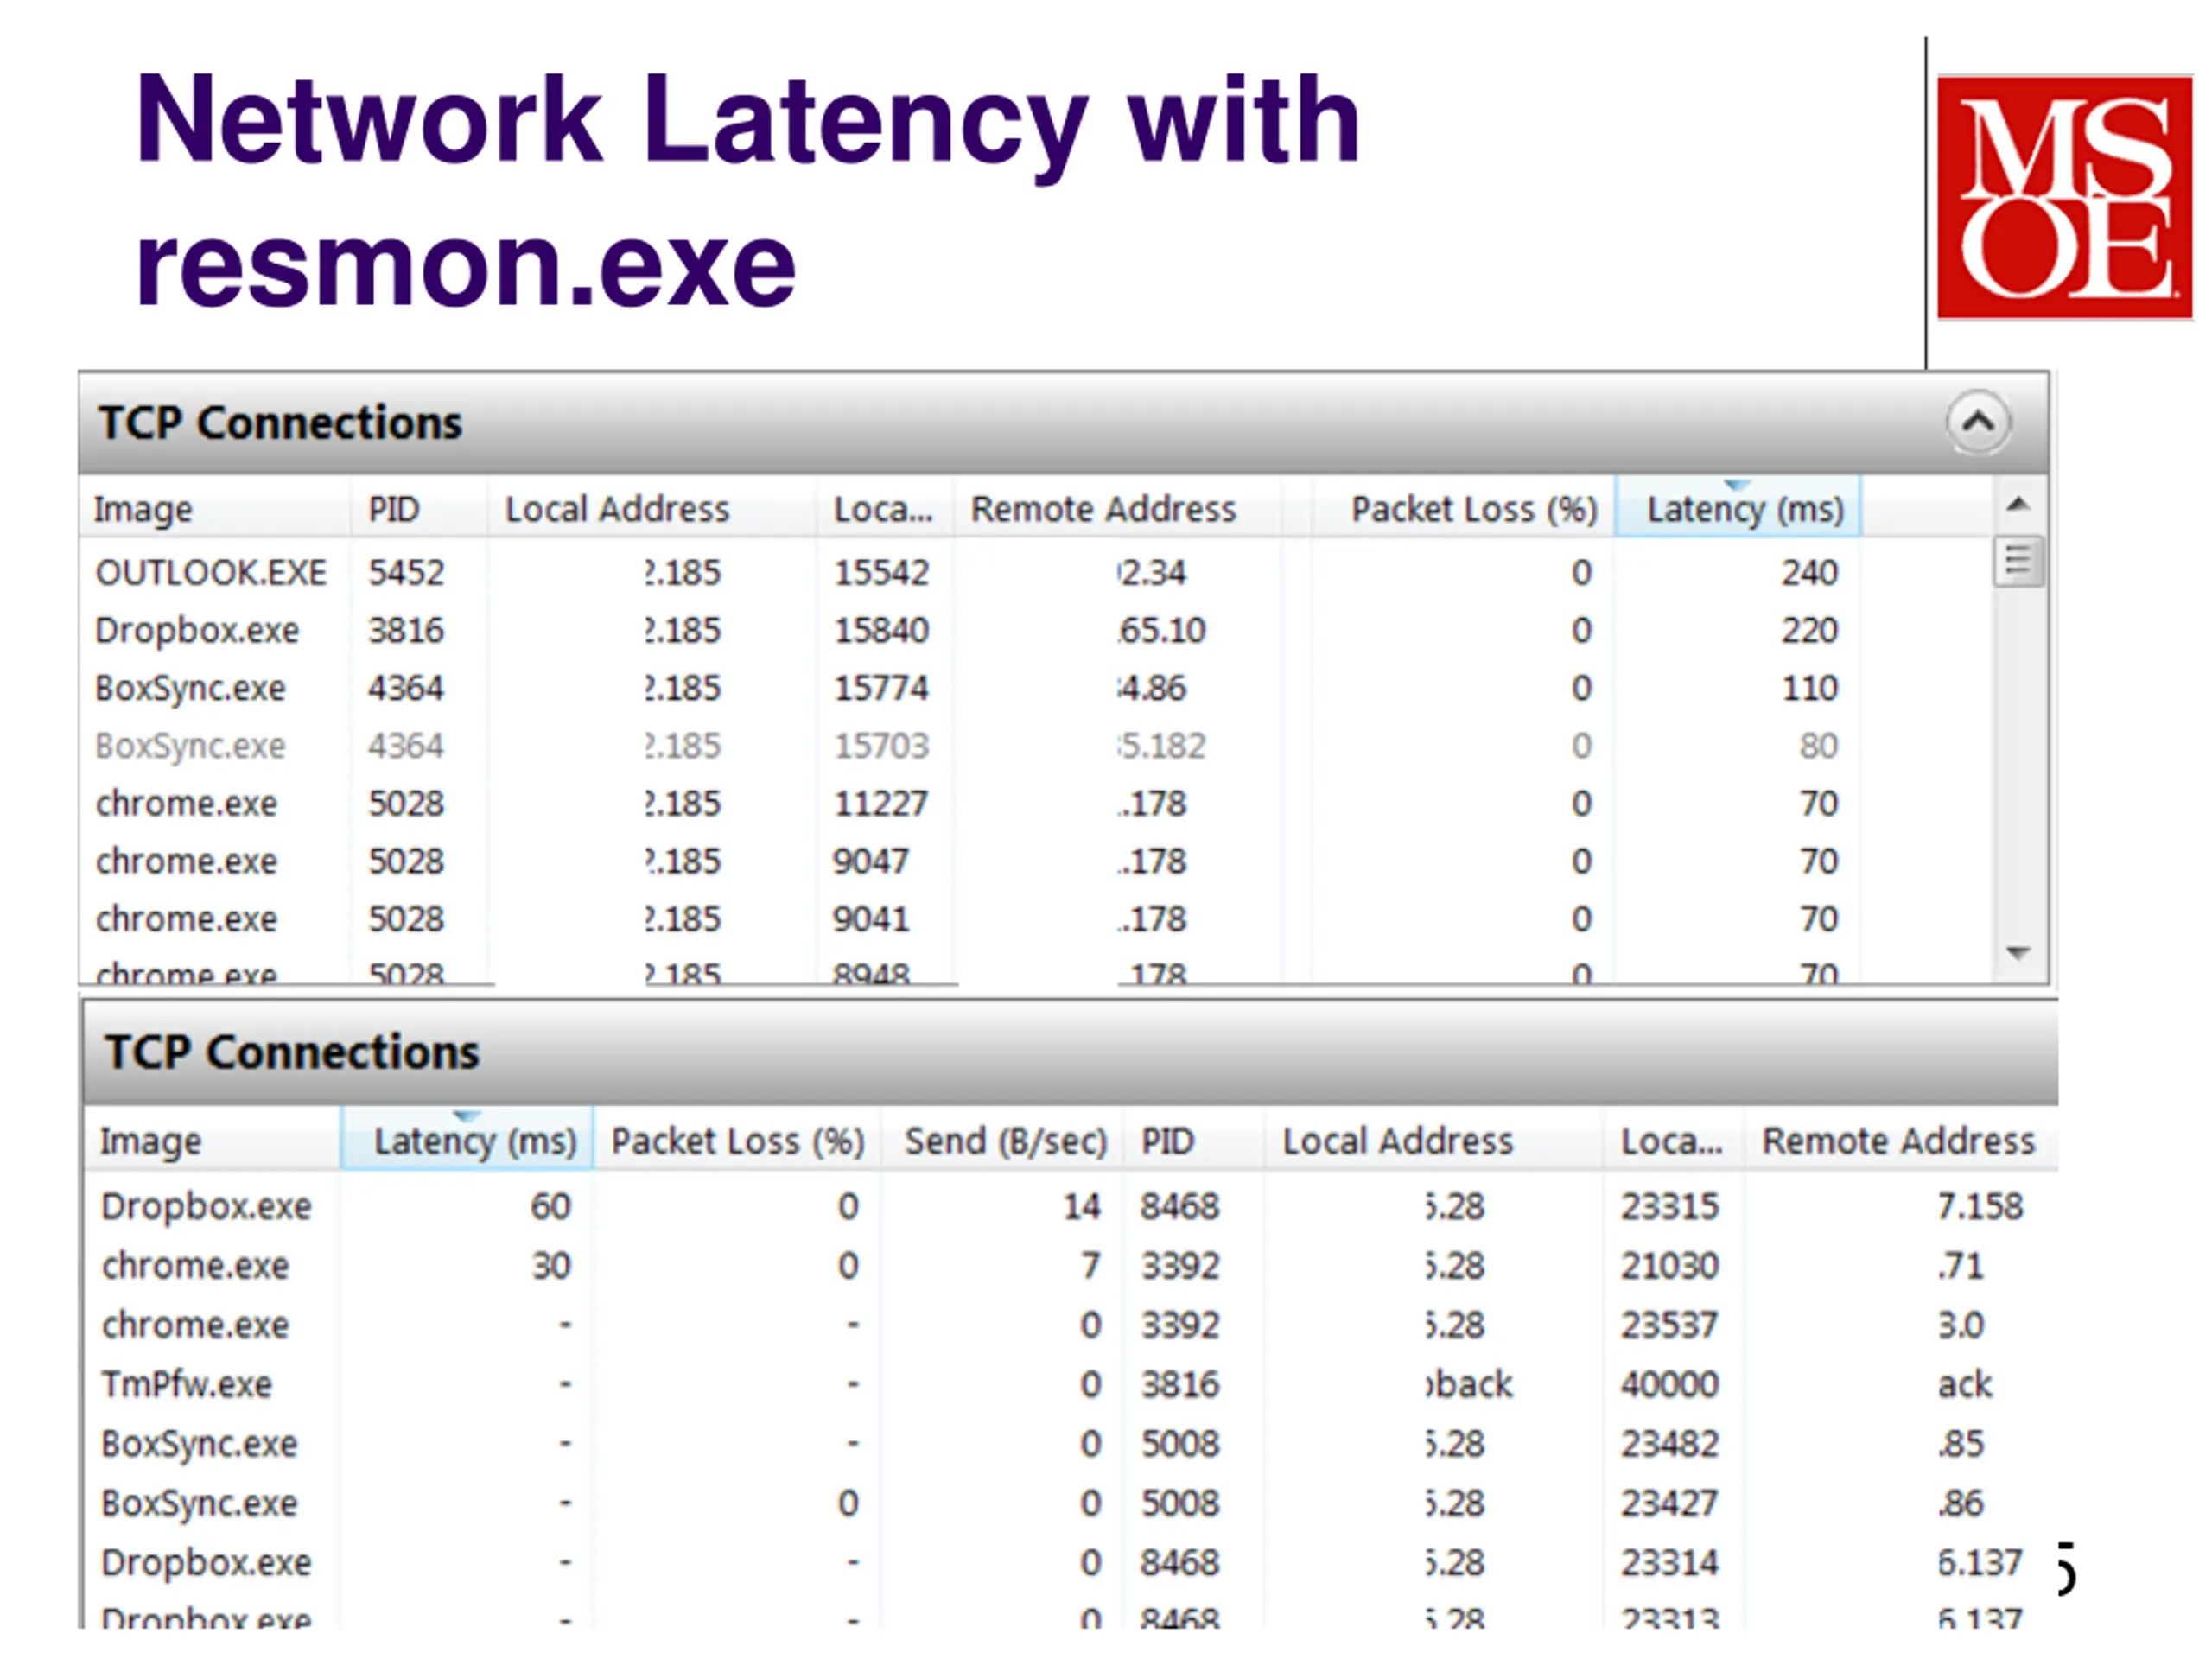
Task: Sort lower table by Latency (ms) header
Action: 467,1140
